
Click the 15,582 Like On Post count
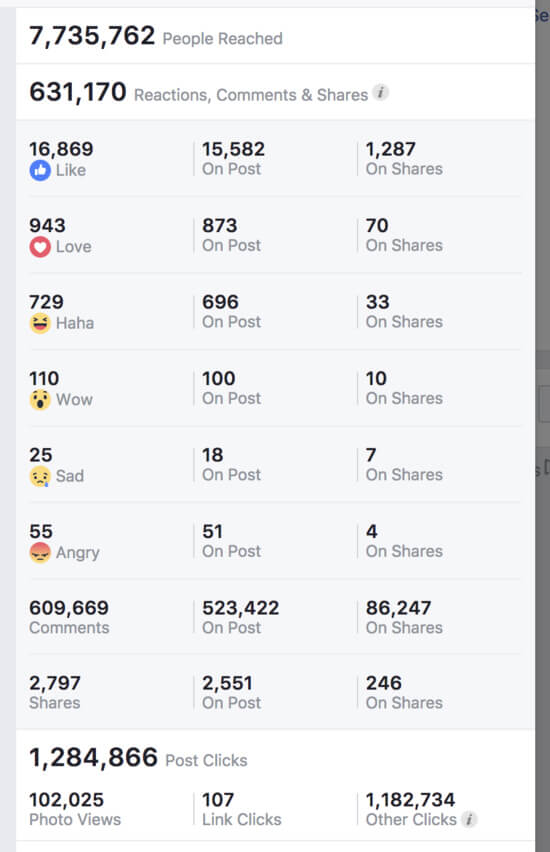[234, 149]
